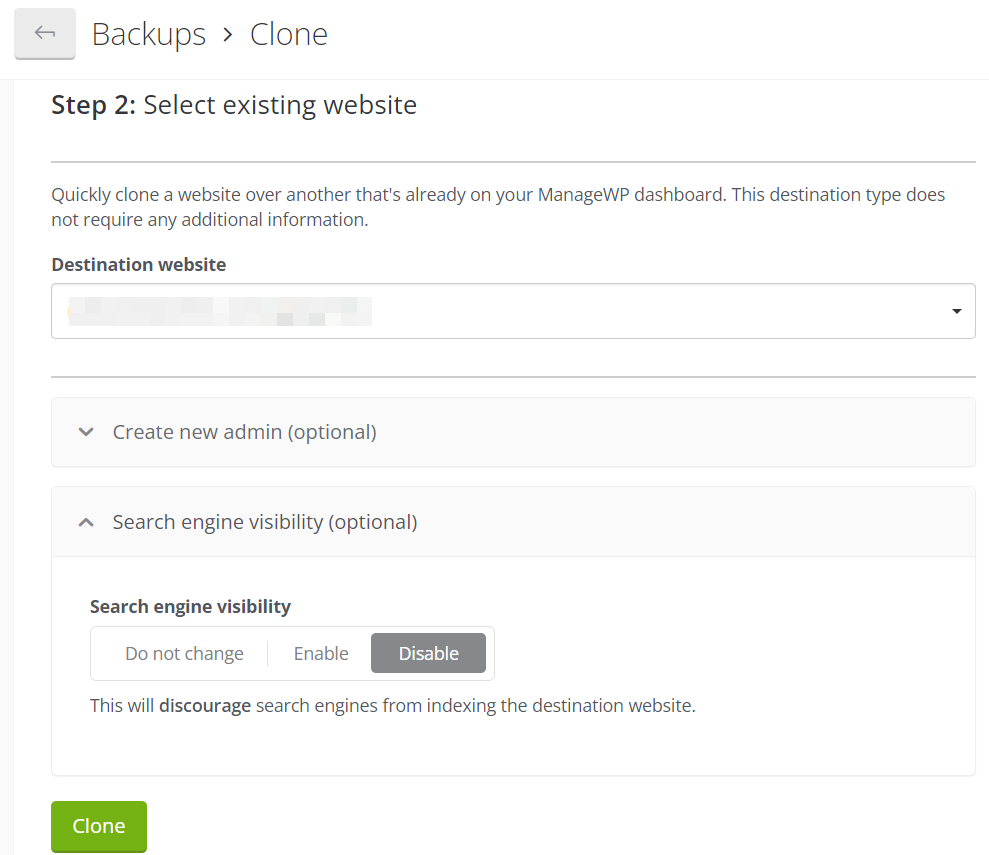Screen dimensions: 989x855
Task: Expand the Create new admin section
Action: tap(244, 432)
